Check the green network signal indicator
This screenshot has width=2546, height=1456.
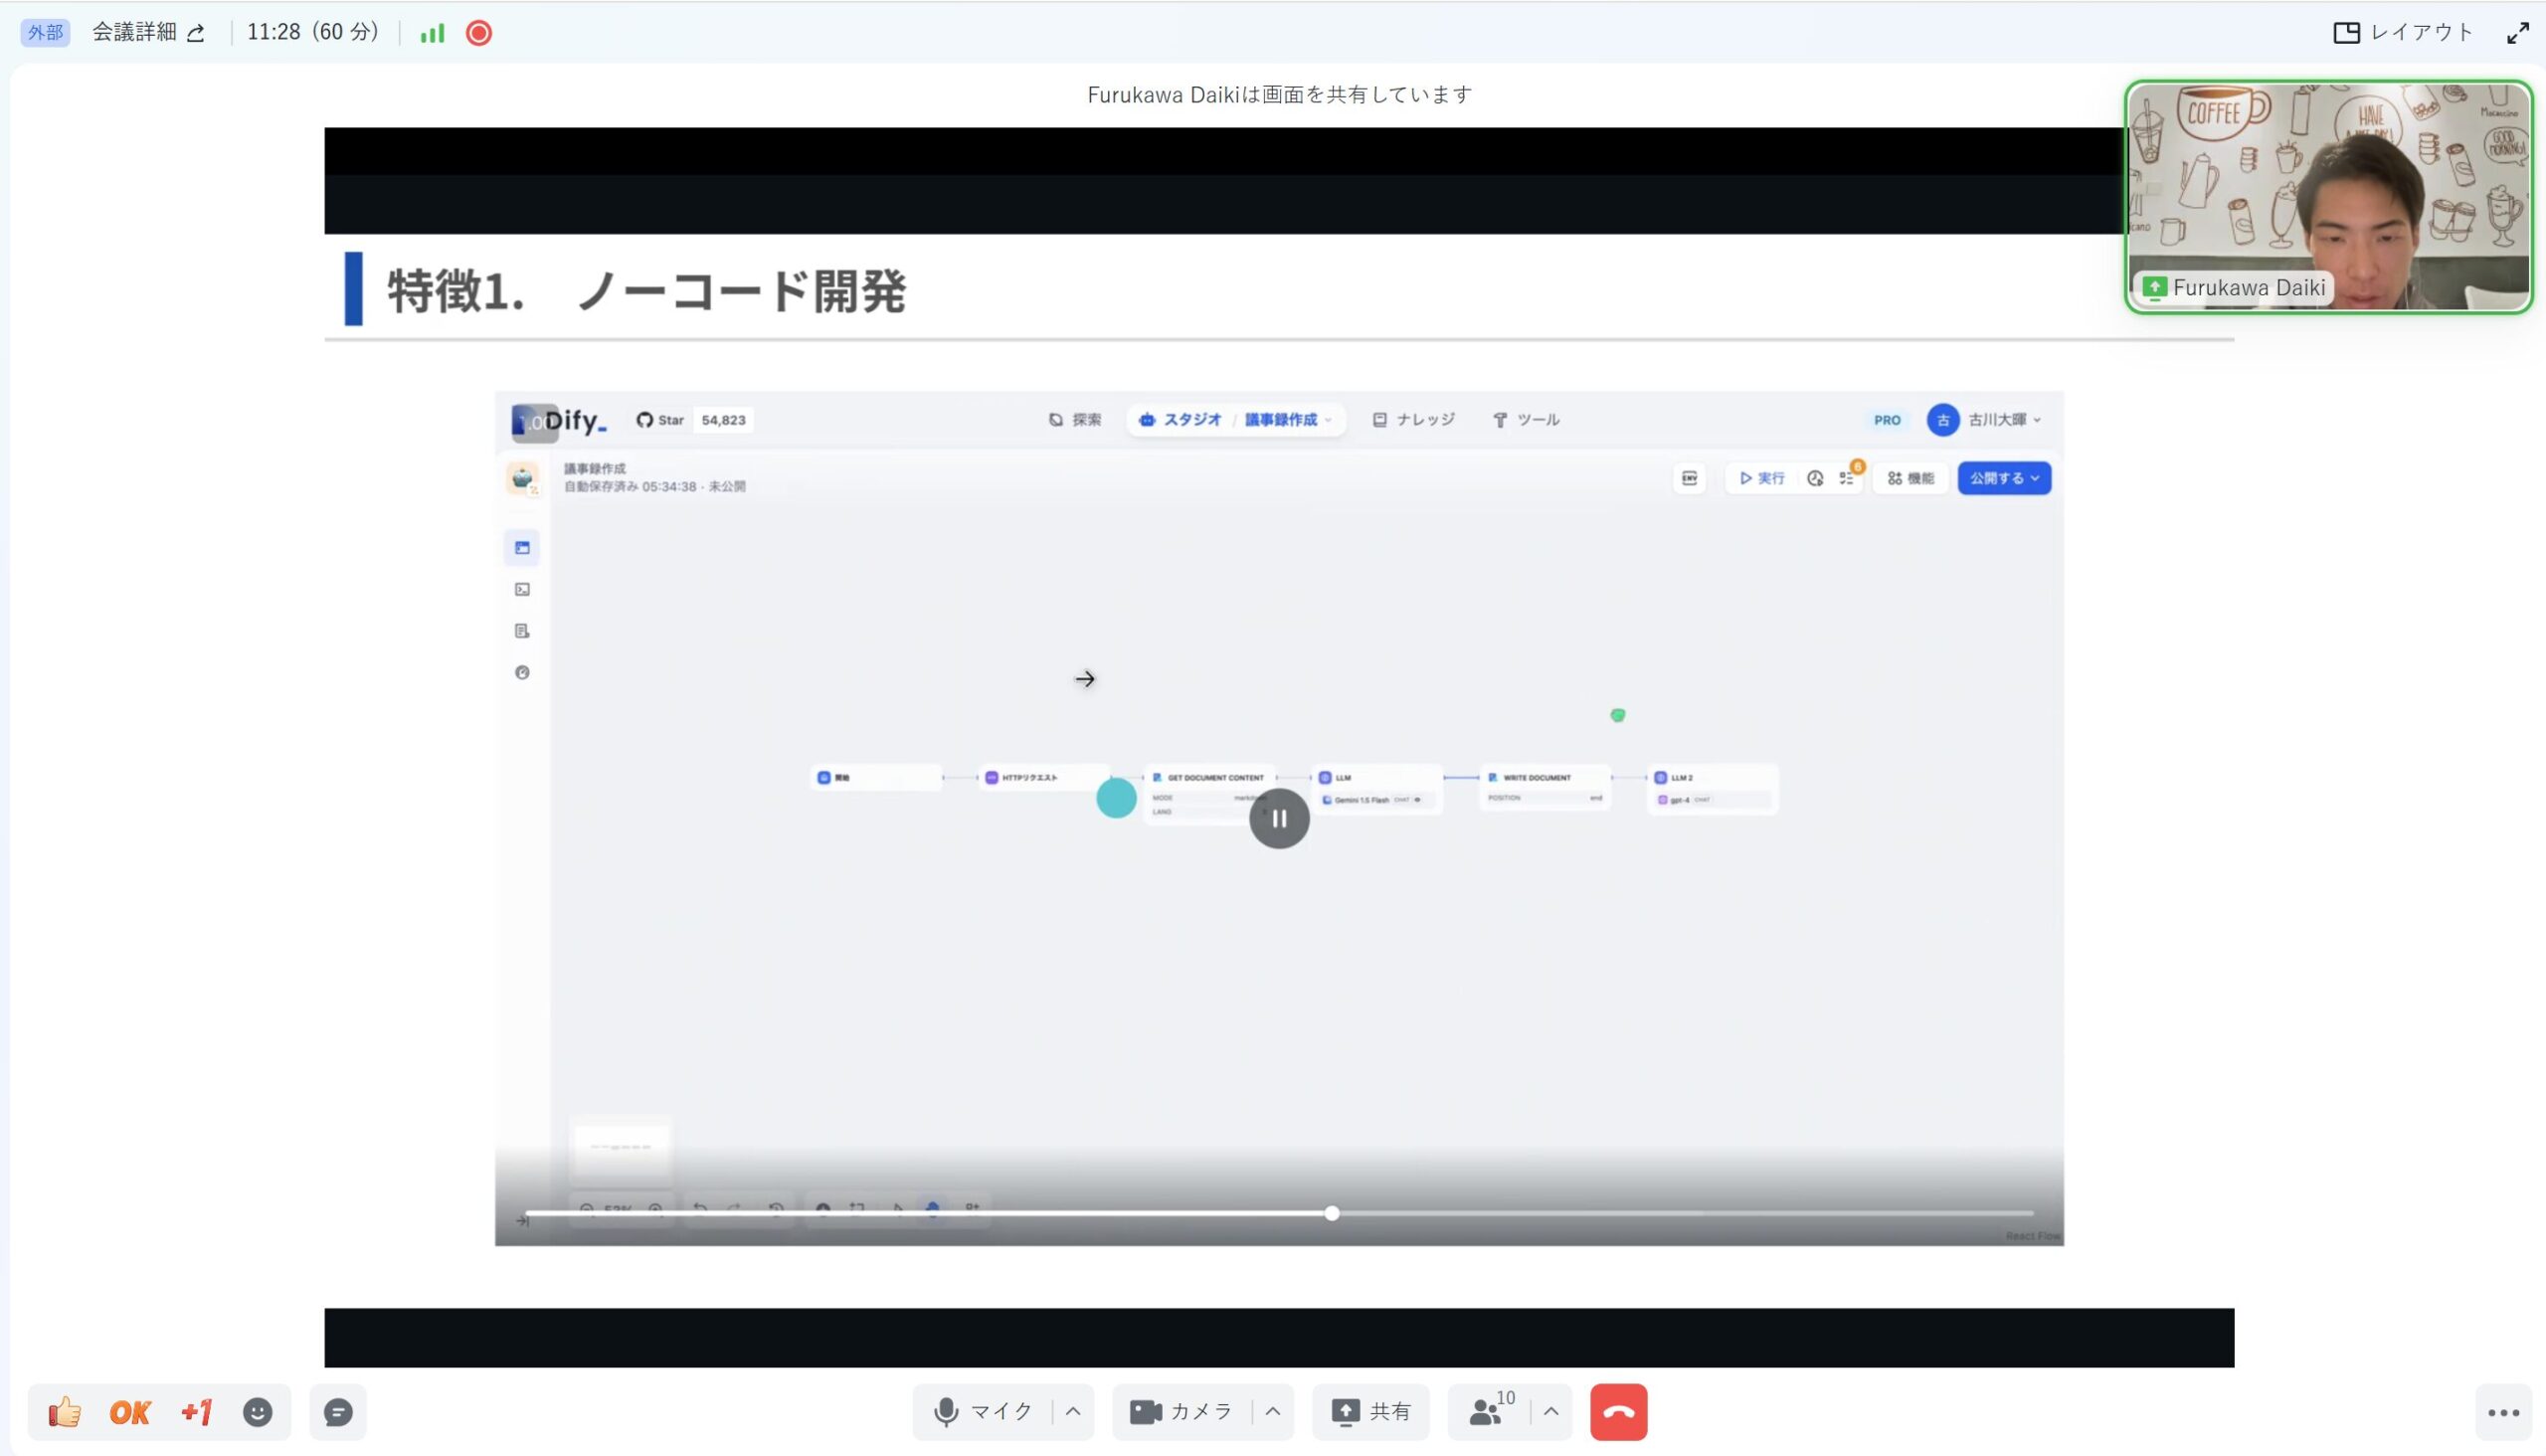tap(432, 33)
